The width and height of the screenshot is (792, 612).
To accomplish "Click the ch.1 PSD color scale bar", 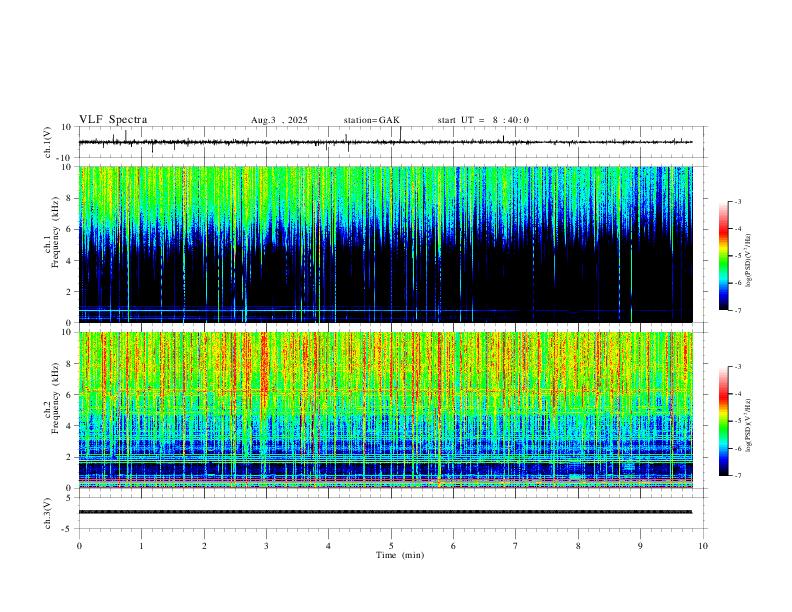I will (x=724, y=256).
